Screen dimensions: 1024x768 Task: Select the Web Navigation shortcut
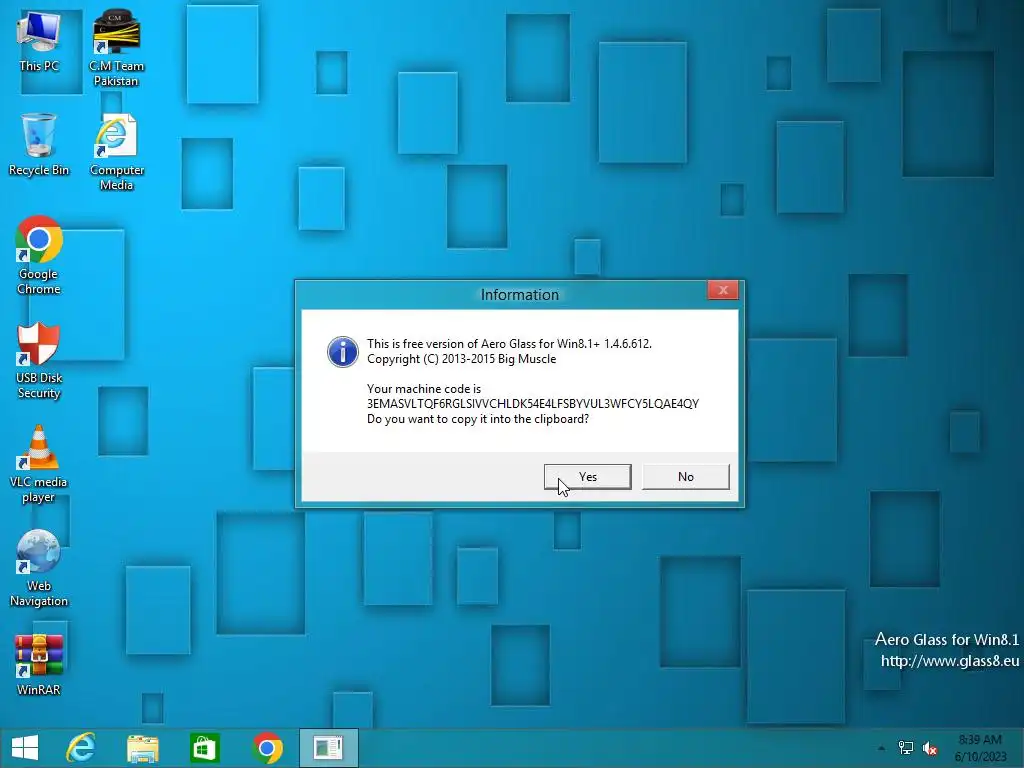pos(39,569)
